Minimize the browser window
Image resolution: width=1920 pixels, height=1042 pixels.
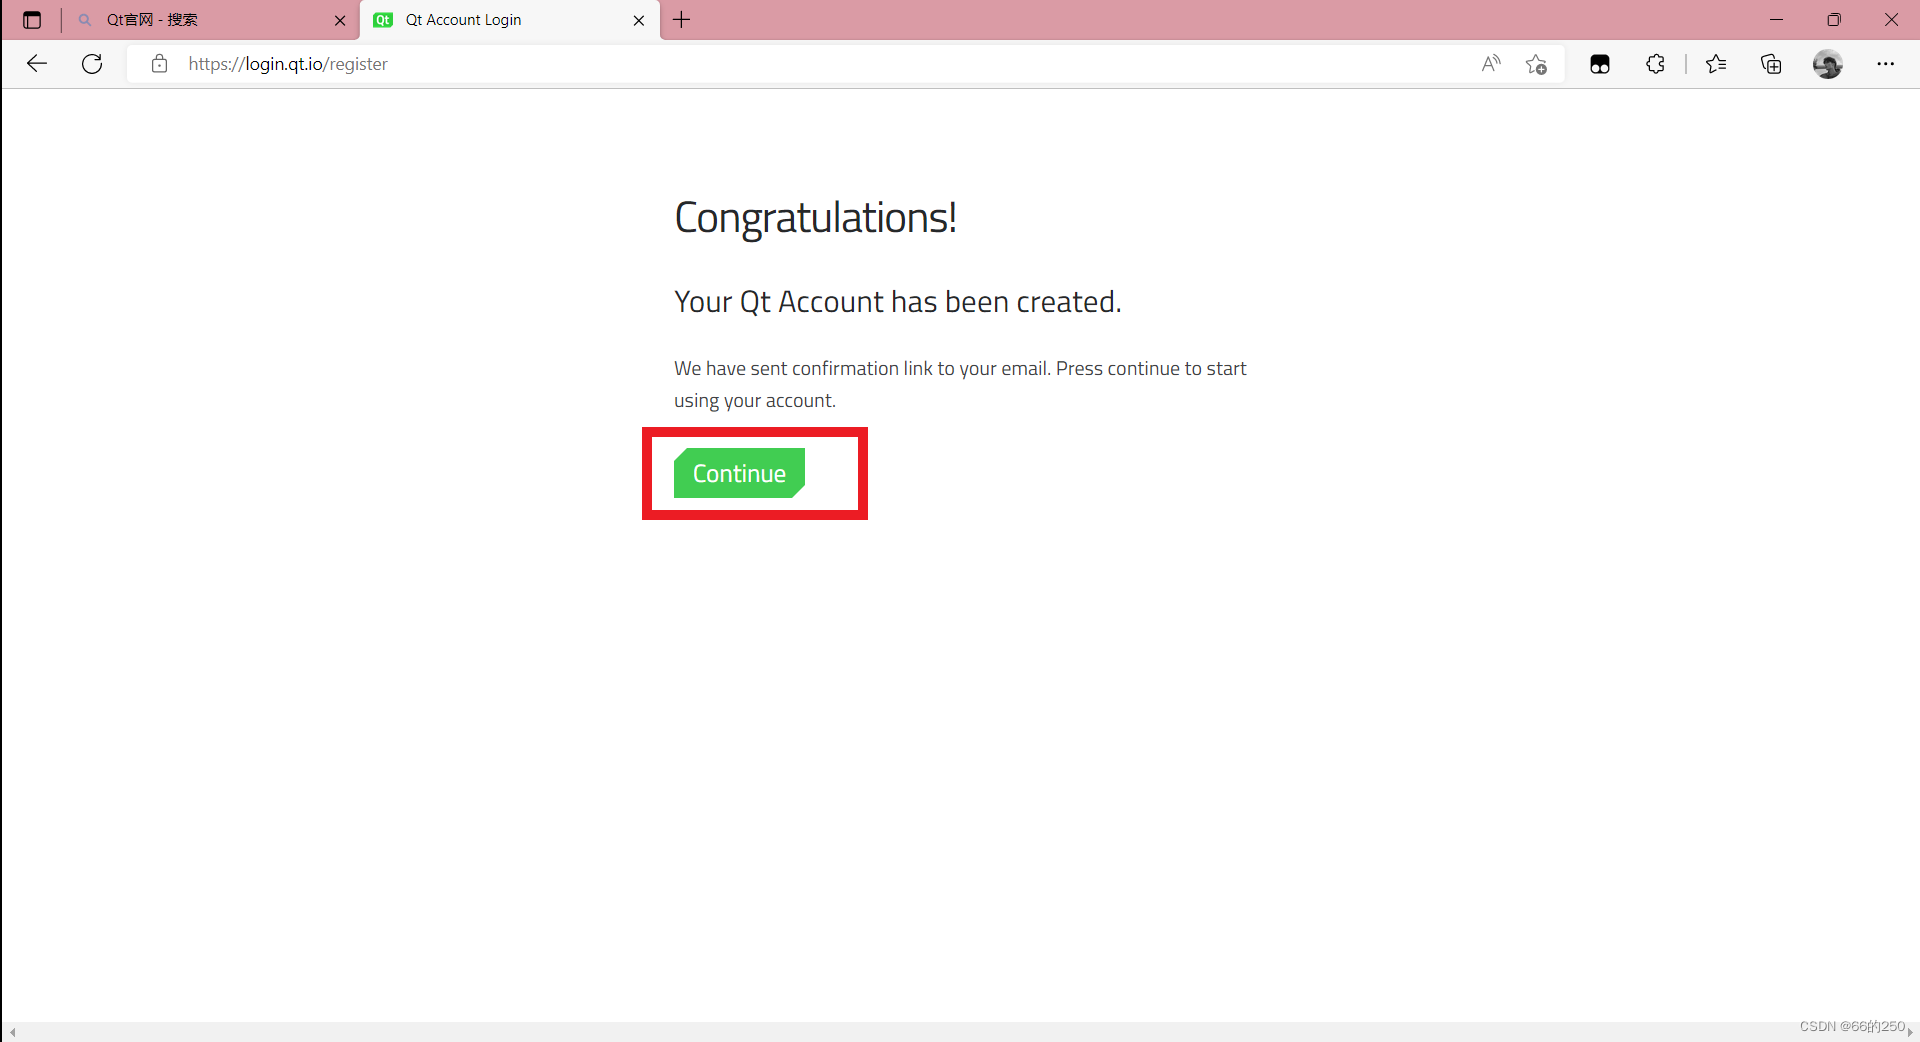(1776, 20)
